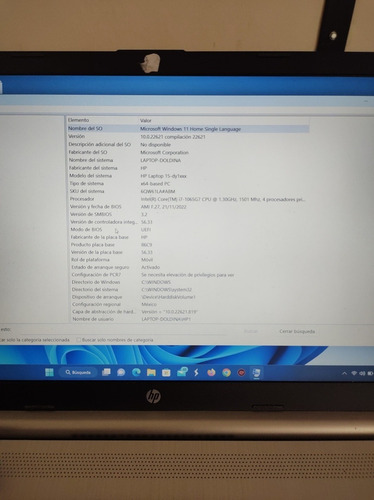Check 'Buscar solo nombres de categoría' checkbox

79,340
